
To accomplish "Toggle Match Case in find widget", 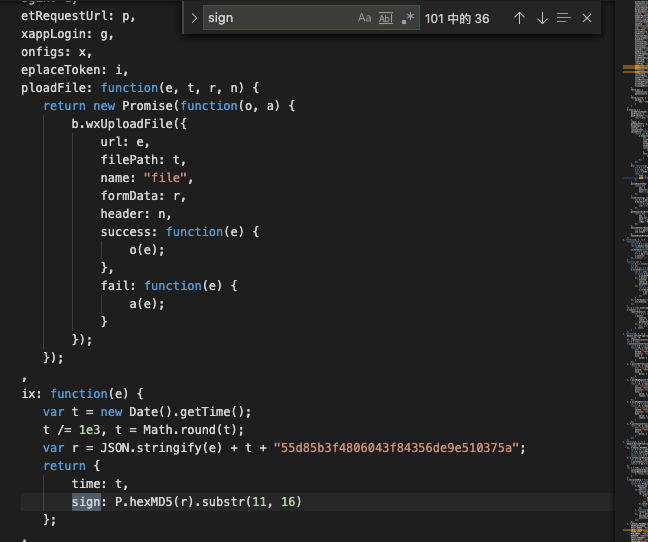I will coord(364,18).
